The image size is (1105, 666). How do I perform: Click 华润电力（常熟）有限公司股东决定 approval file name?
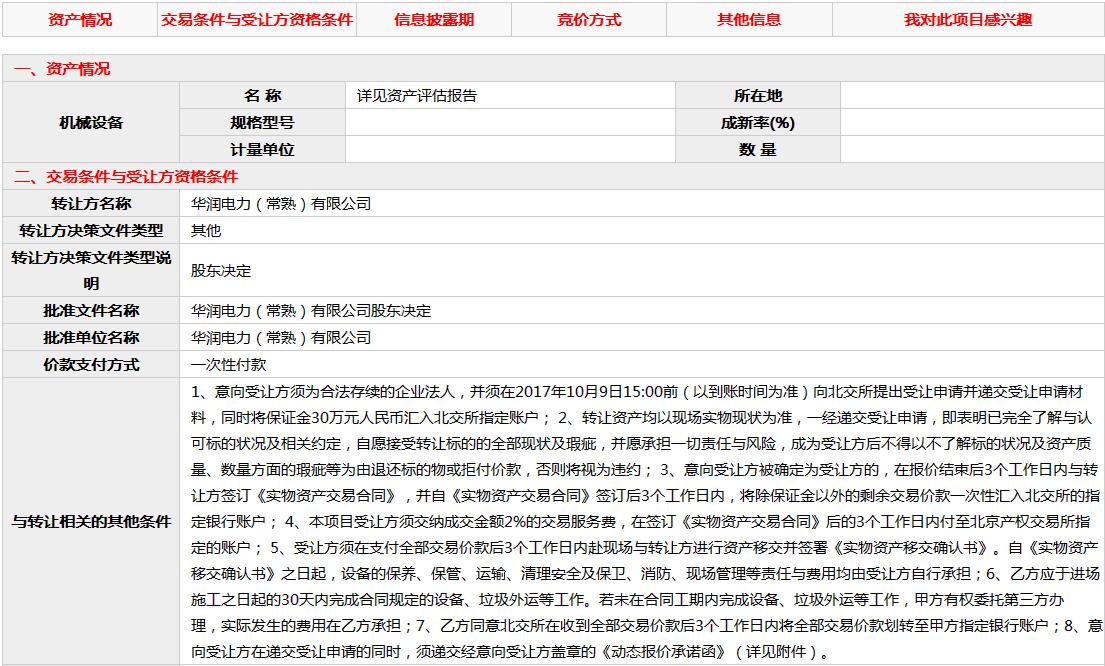coord(311,311)
